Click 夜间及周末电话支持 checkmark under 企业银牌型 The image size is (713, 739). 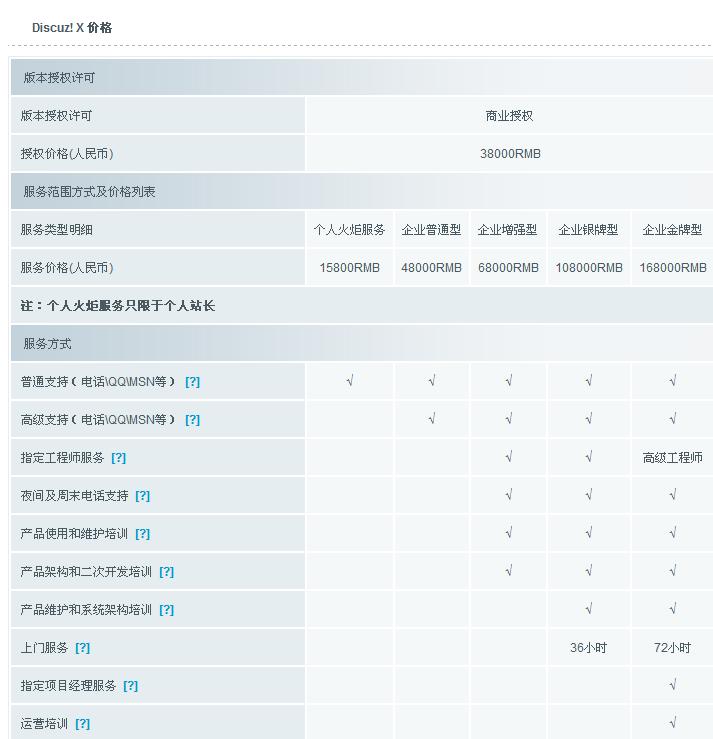coord(588,495)
